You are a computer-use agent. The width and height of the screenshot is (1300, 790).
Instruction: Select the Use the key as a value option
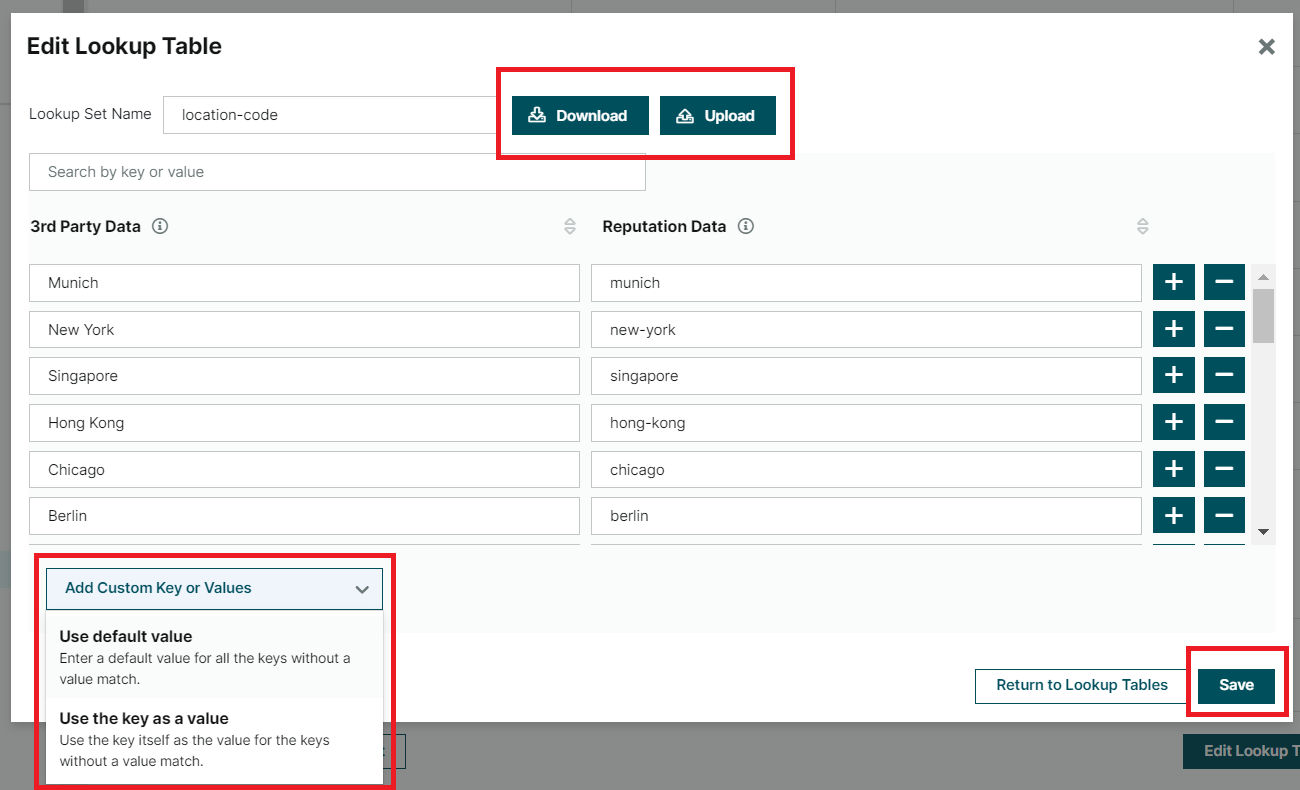(x=214, y=739)
